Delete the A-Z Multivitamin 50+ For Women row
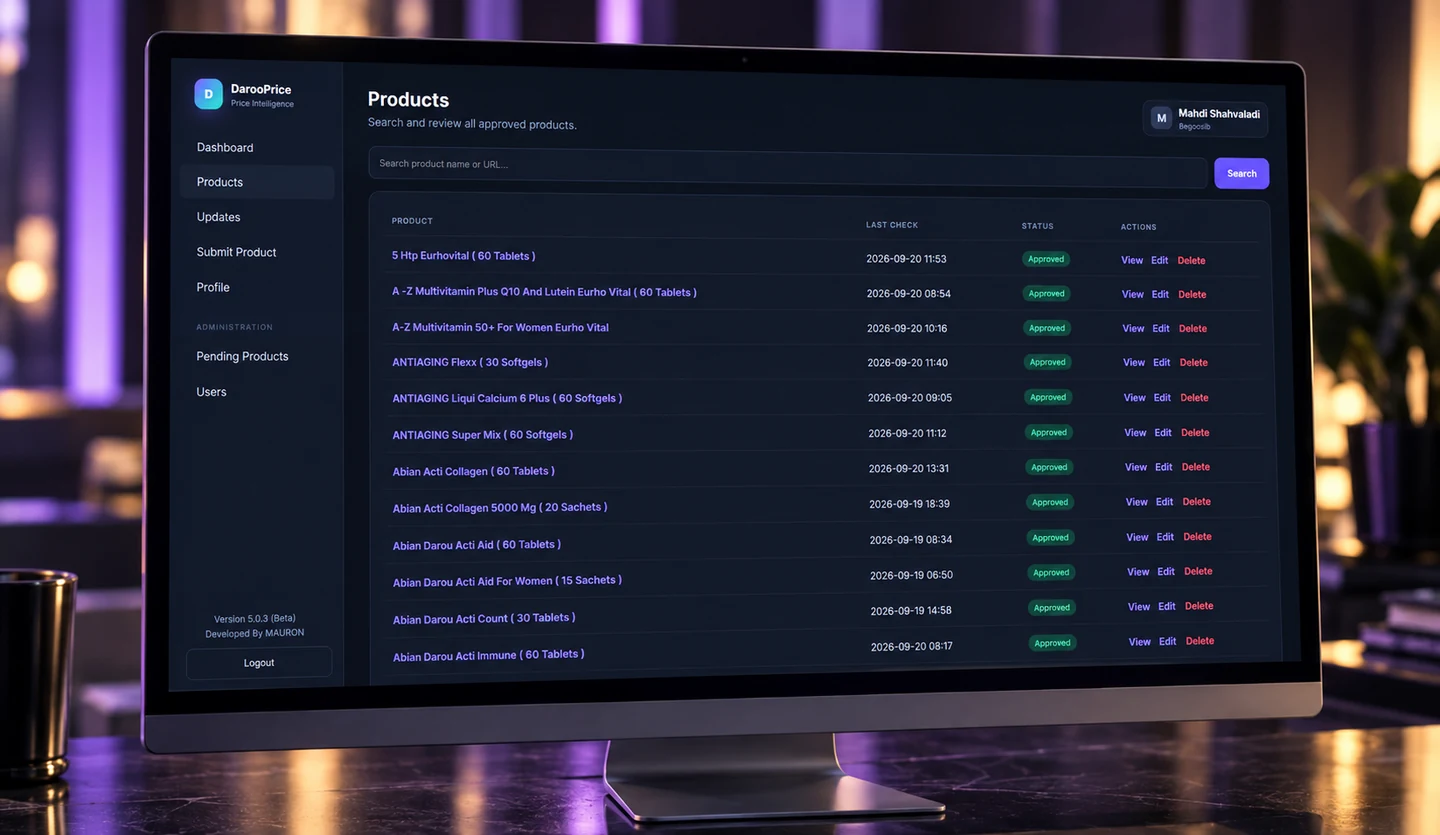Viewport: 1440px width, 835px height. (x=1193, y=328)
